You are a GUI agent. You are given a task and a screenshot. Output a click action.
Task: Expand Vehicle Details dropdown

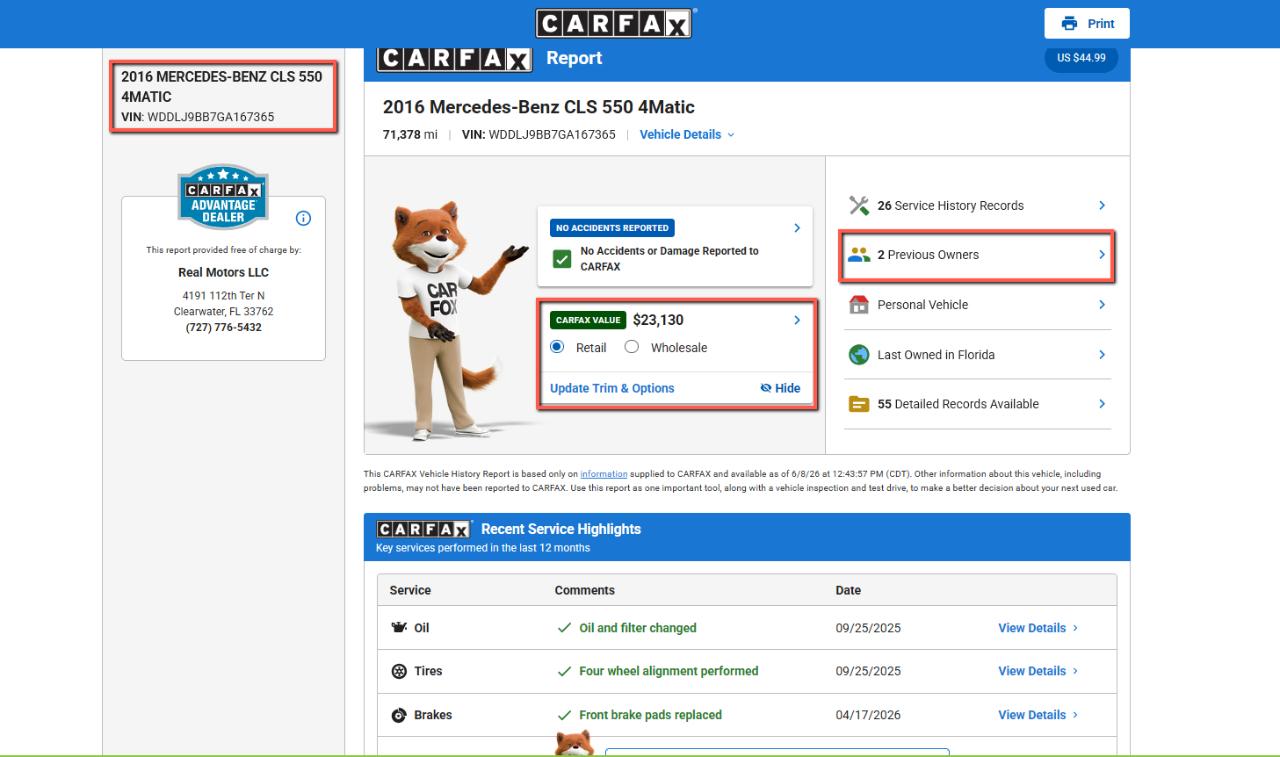coord(687,135)
